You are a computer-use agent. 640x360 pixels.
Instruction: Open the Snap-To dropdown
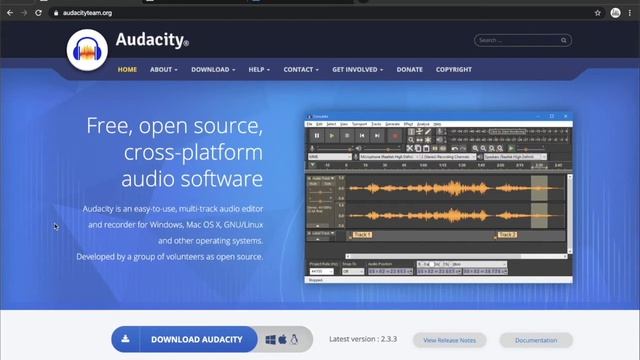(x=353, y=271)
